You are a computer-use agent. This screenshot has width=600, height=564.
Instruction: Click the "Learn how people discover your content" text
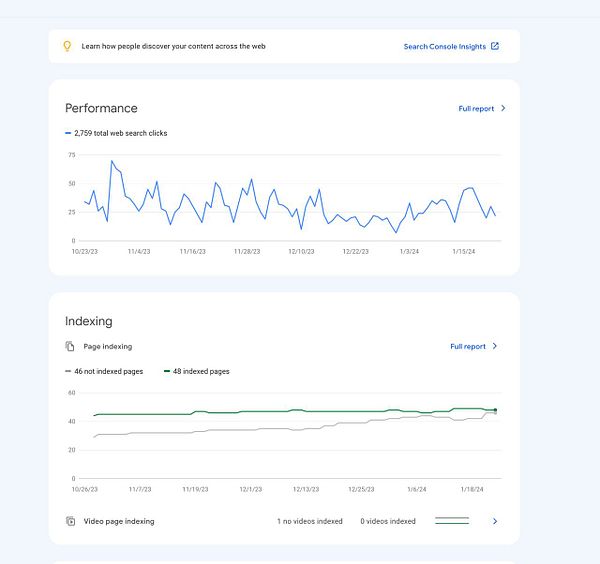pyautogui.click(x=173, y=46)
